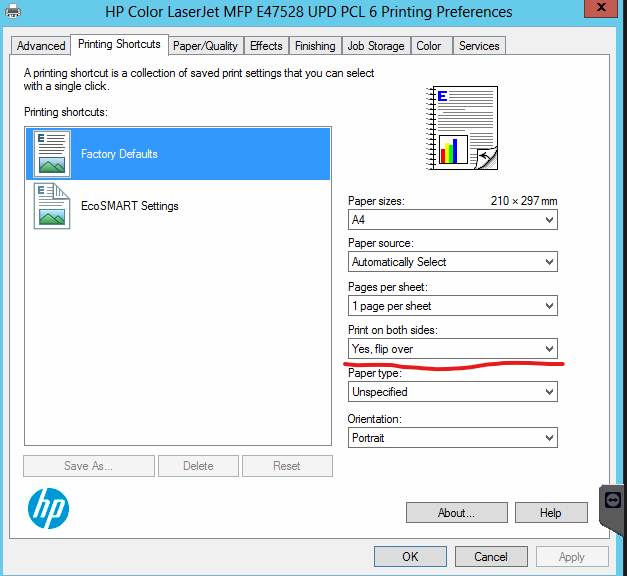The image size is (627, 576).
Task: Close the Printing Preferences dialog
Action: tap(601, 8)
